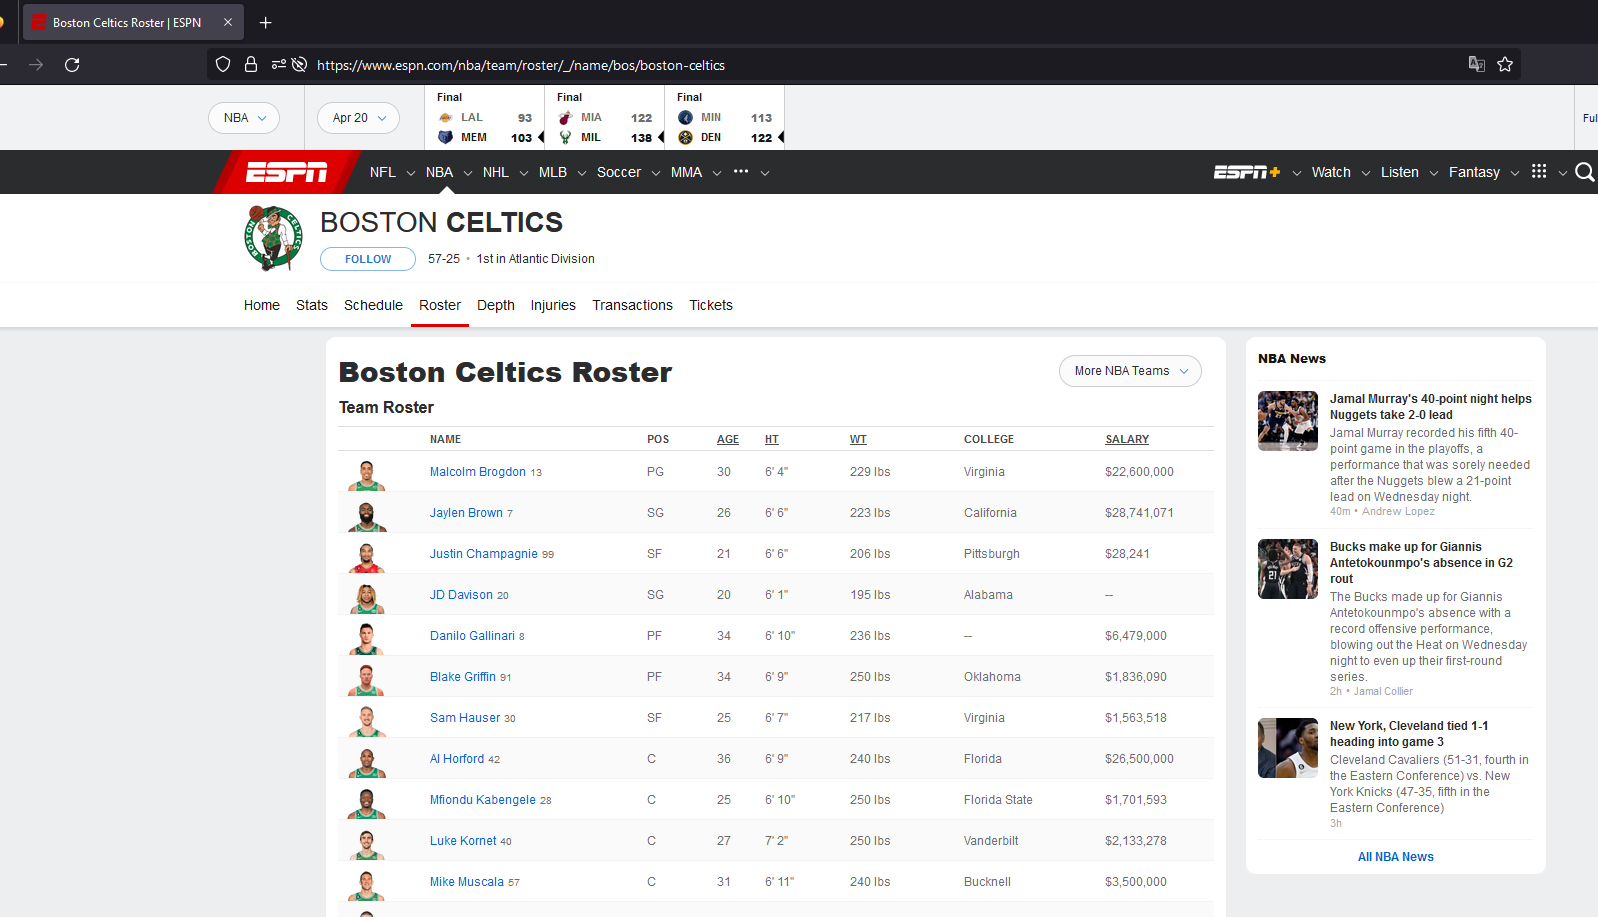1598x917 pixels.
Task: Switch to the Injuries tab
Action: pyautogui.click(x=553, y=305)
